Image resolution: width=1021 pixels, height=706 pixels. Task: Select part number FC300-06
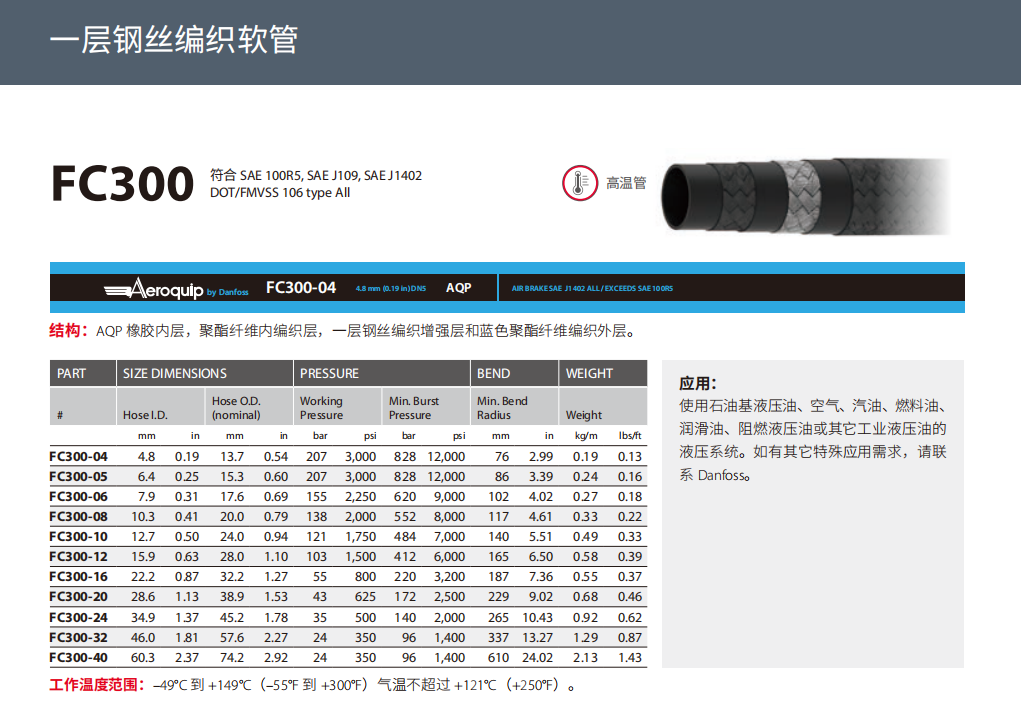pos(78,497)
